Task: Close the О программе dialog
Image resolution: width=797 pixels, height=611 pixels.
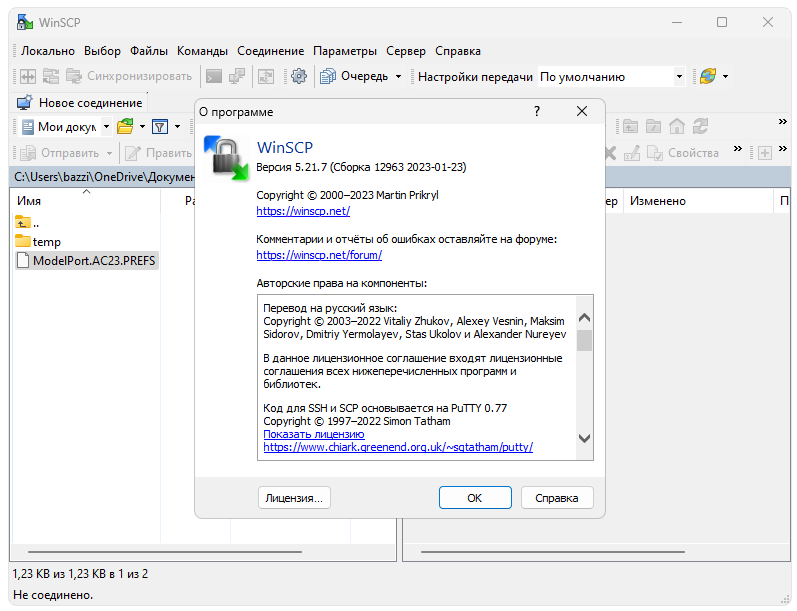Action: pos(582,111)
